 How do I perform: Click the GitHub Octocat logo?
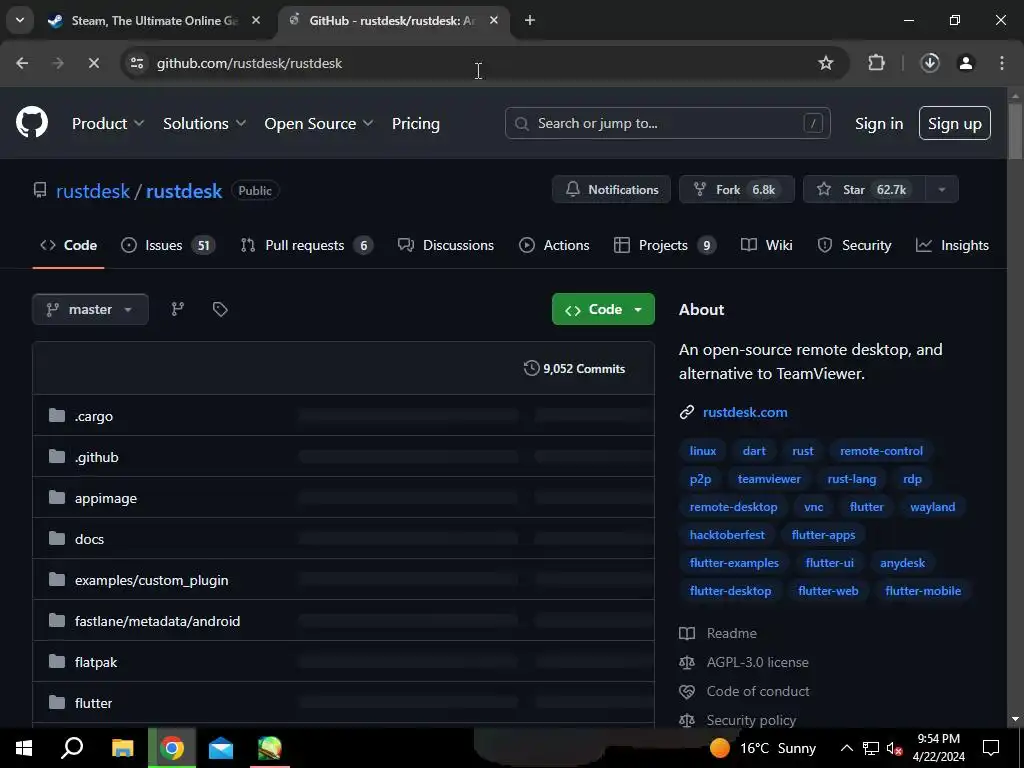click(32, 122)
